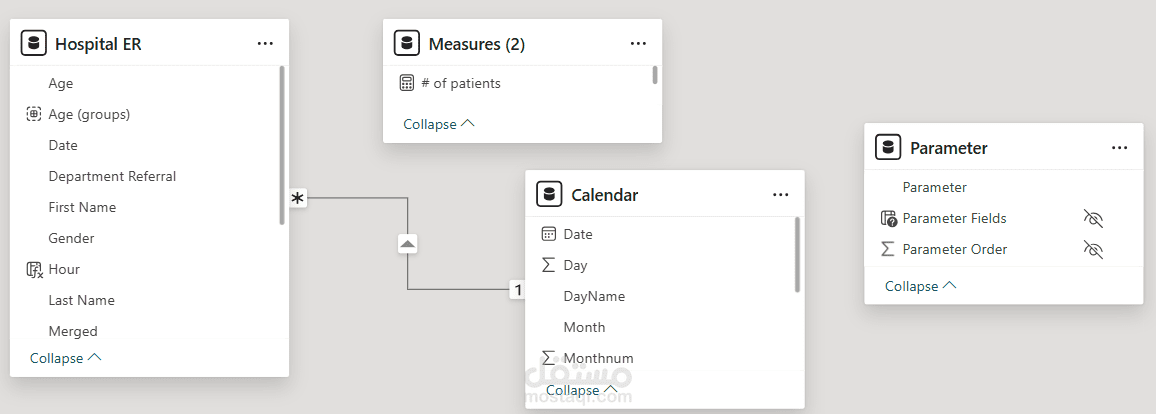Collapse the Parameter table card

tap(921, 286)
